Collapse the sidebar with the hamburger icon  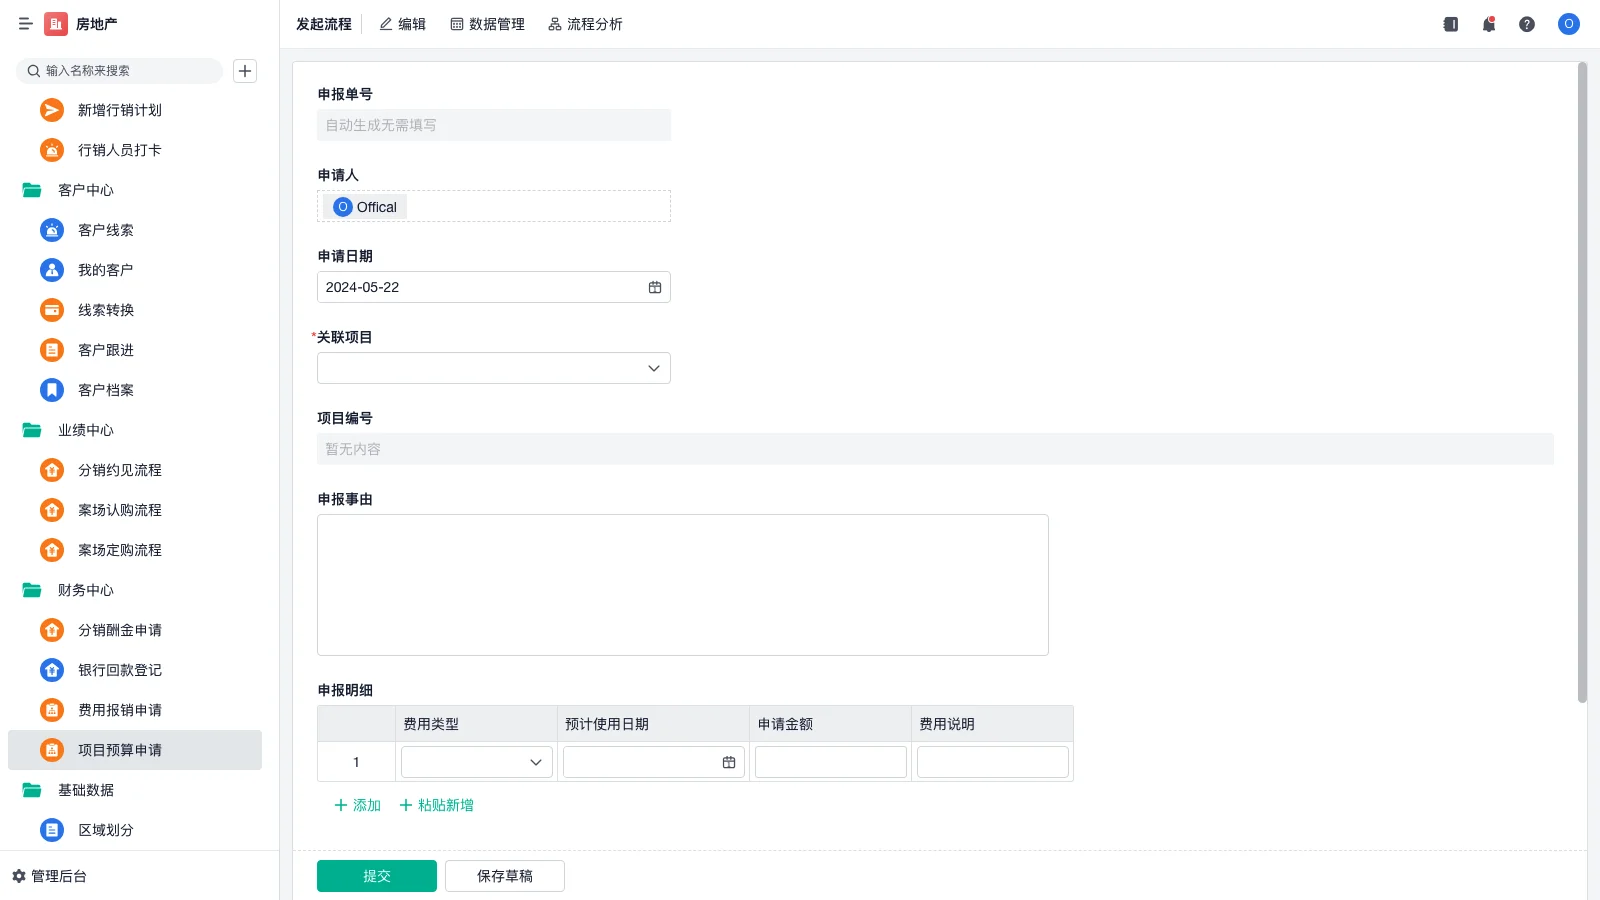click(x=26, y=24)
